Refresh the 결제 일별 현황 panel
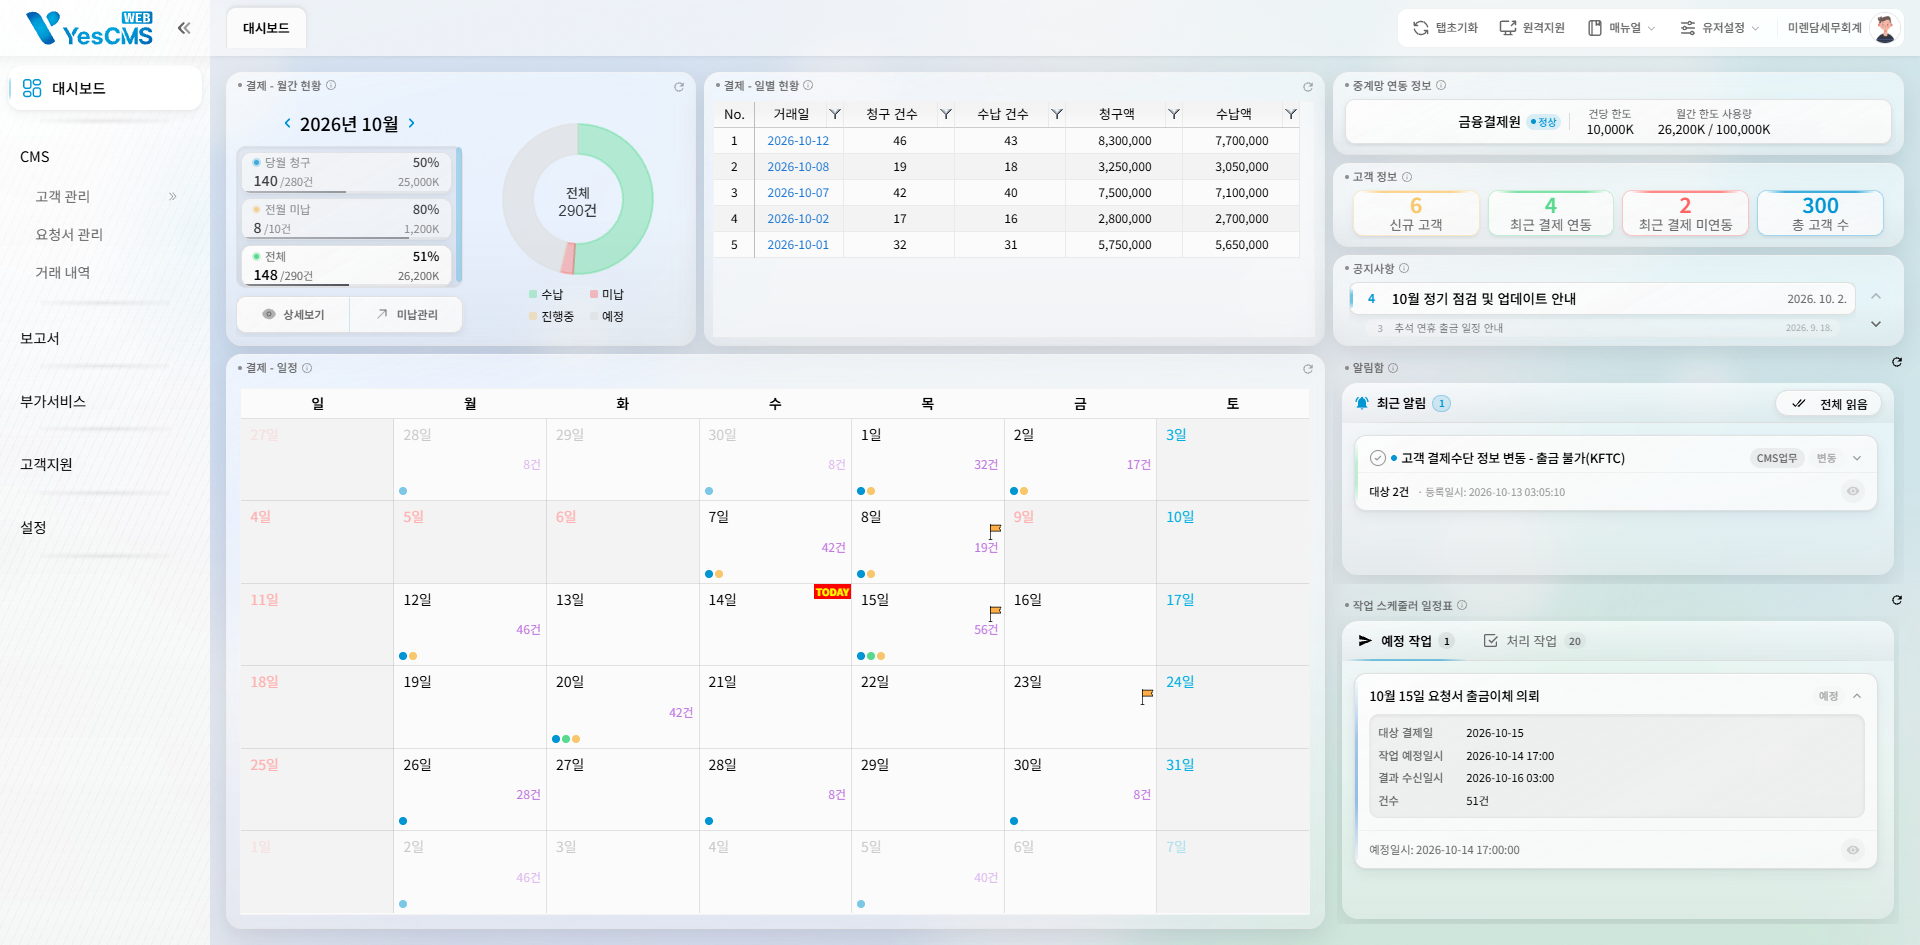1920x945 pixels. (1308, 87)
